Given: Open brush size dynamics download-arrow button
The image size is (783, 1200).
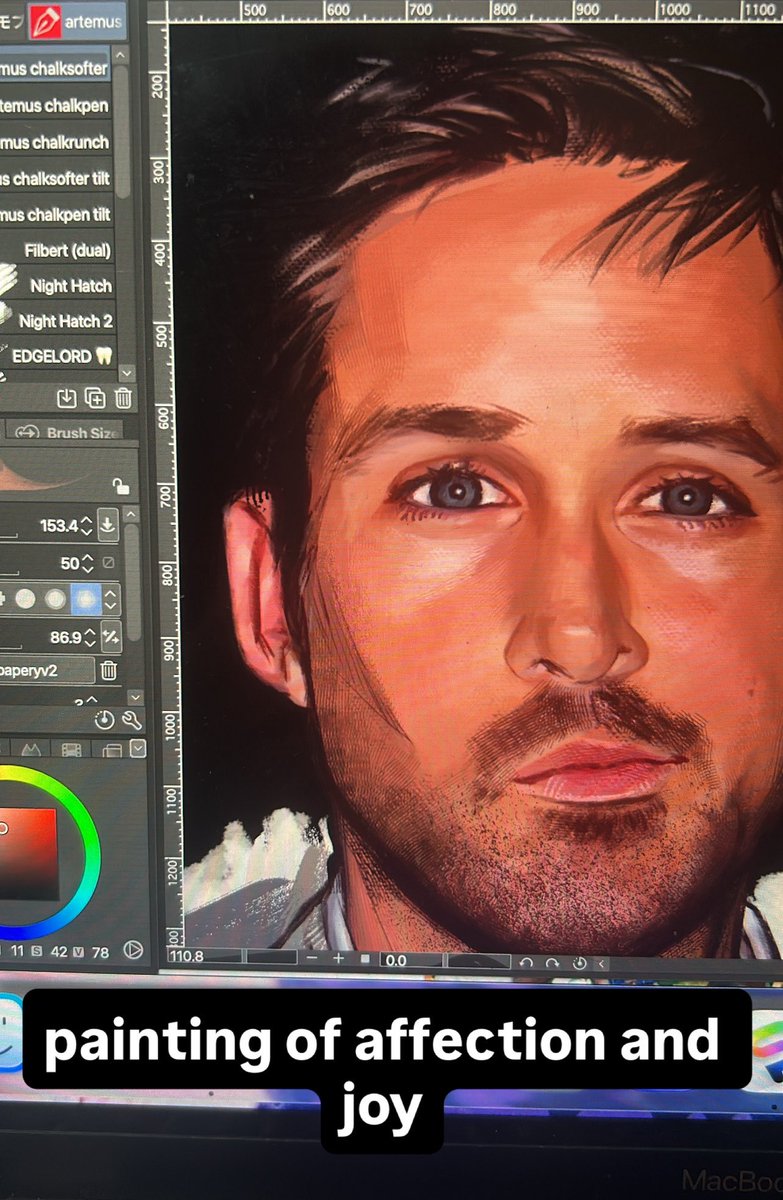Looking at the screenshot, I should coord(108,525).
